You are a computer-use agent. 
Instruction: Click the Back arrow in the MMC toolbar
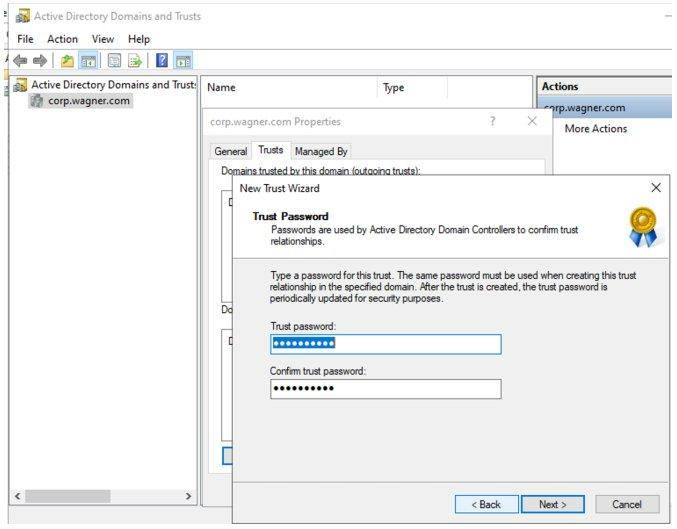click(x=20, y=61)
